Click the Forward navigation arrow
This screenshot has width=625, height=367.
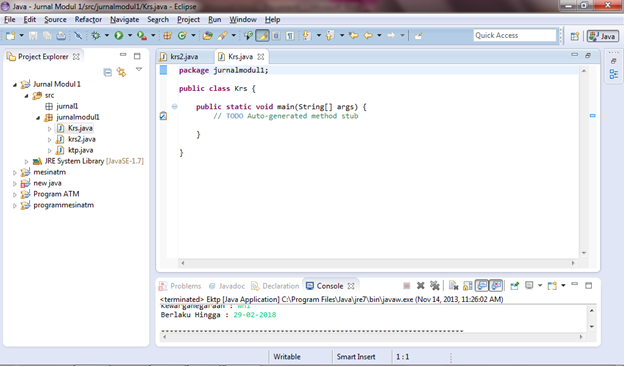tap(391, 35)
